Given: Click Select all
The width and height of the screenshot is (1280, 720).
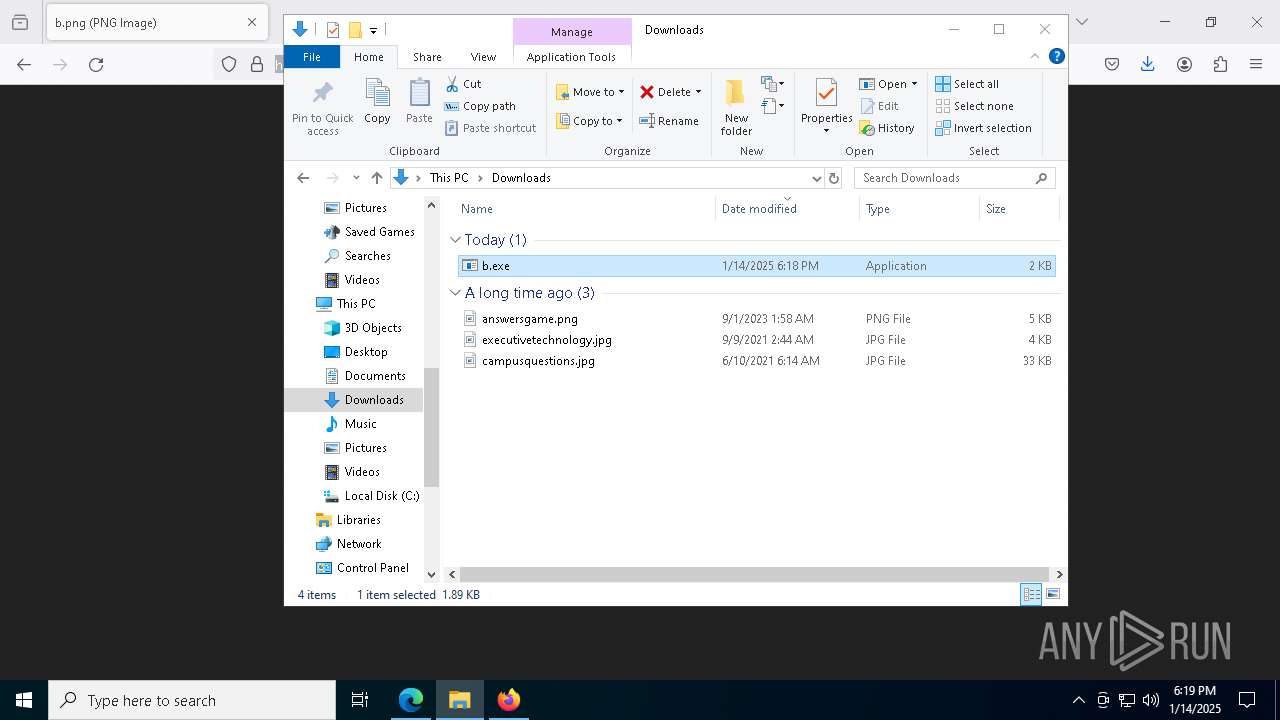Looking at the screenshot, I should tap(967, 84).
